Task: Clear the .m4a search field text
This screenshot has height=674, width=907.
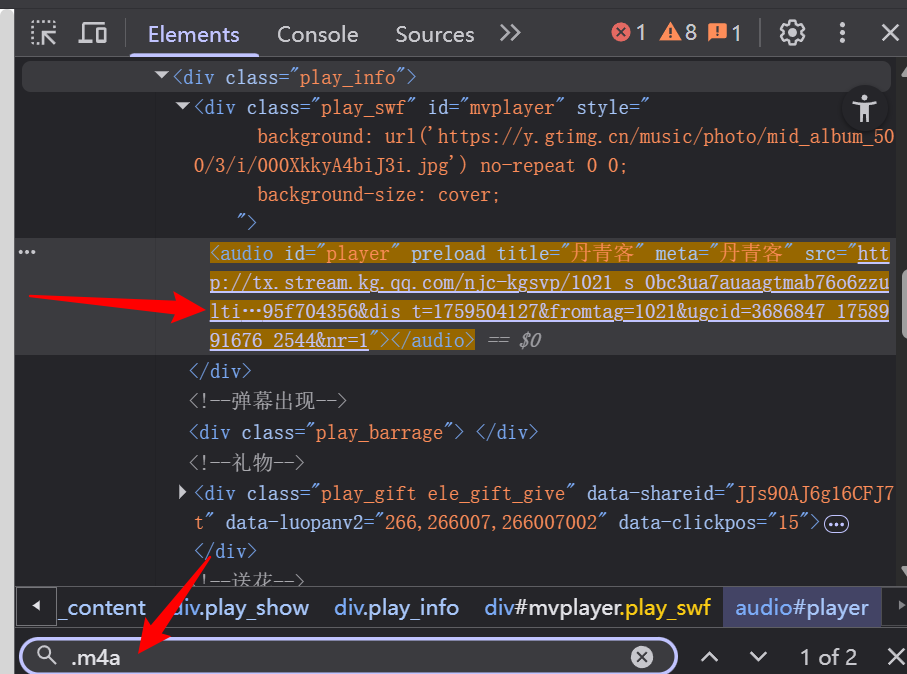Action: pos(642,657)
